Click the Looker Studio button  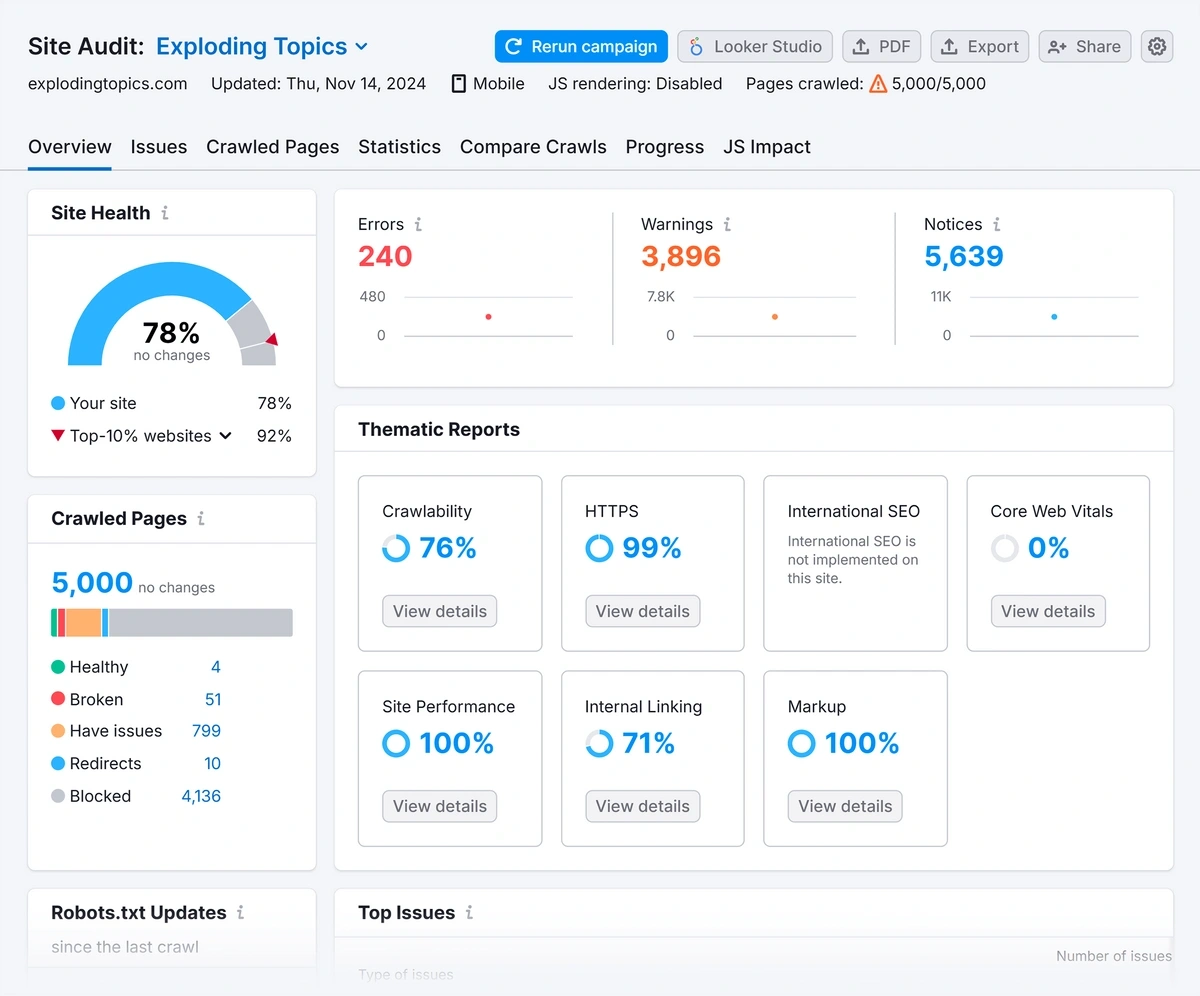755,47
